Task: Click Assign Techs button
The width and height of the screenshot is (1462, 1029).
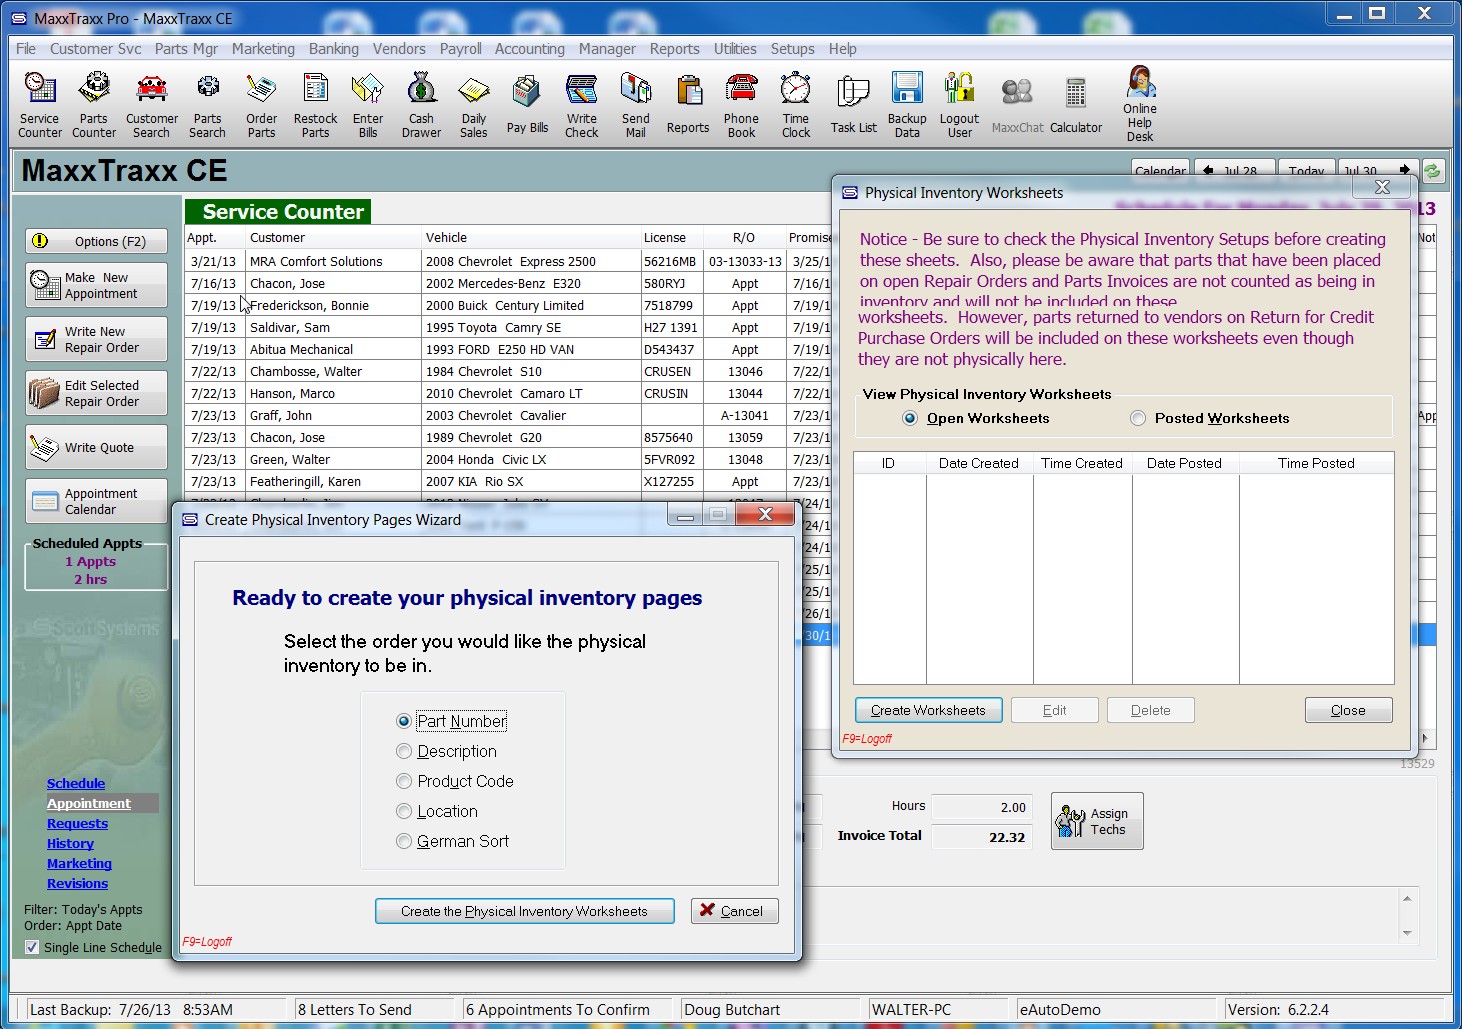Action: (x=1097, y=821)
